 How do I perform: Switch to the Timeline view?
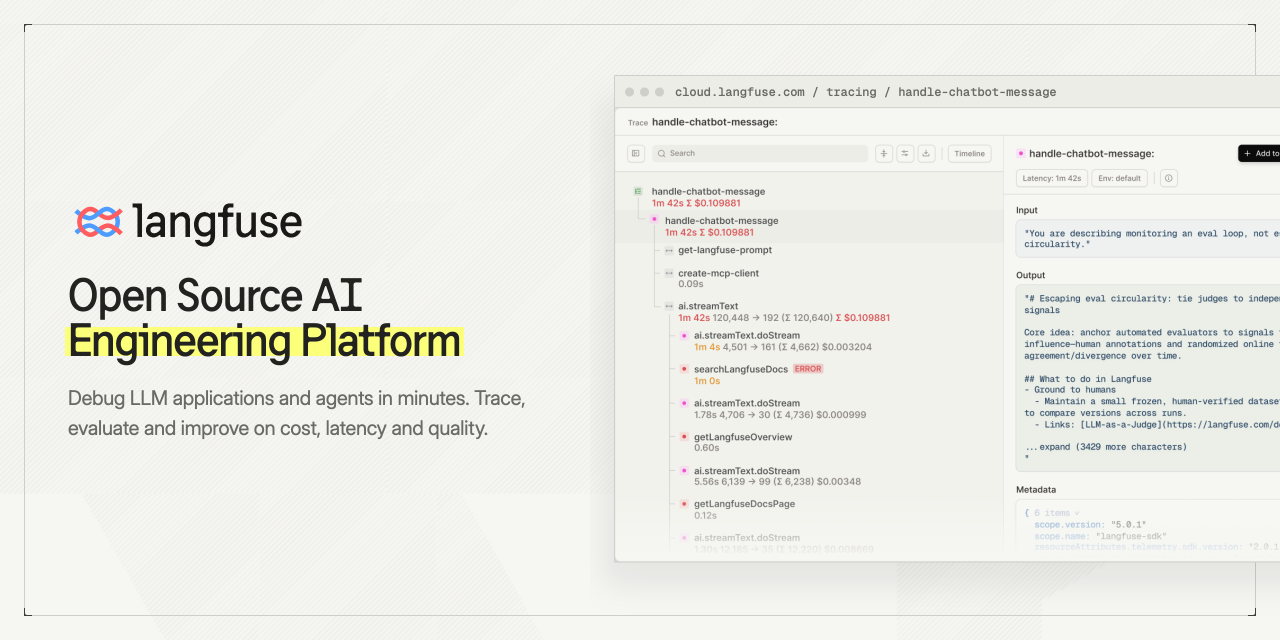969,153
